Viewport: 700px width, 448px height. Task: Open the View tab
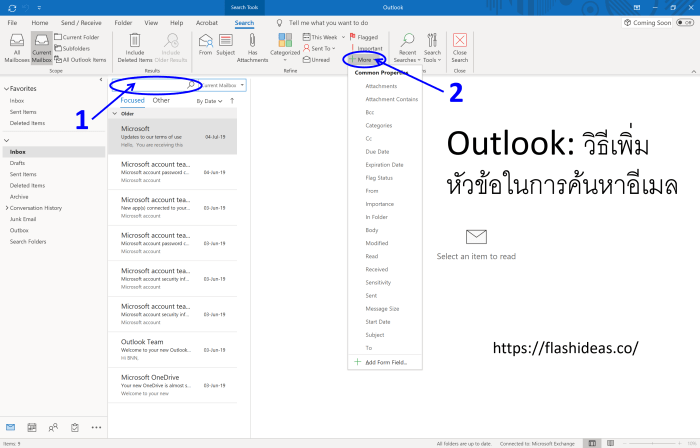pos(151,23)
